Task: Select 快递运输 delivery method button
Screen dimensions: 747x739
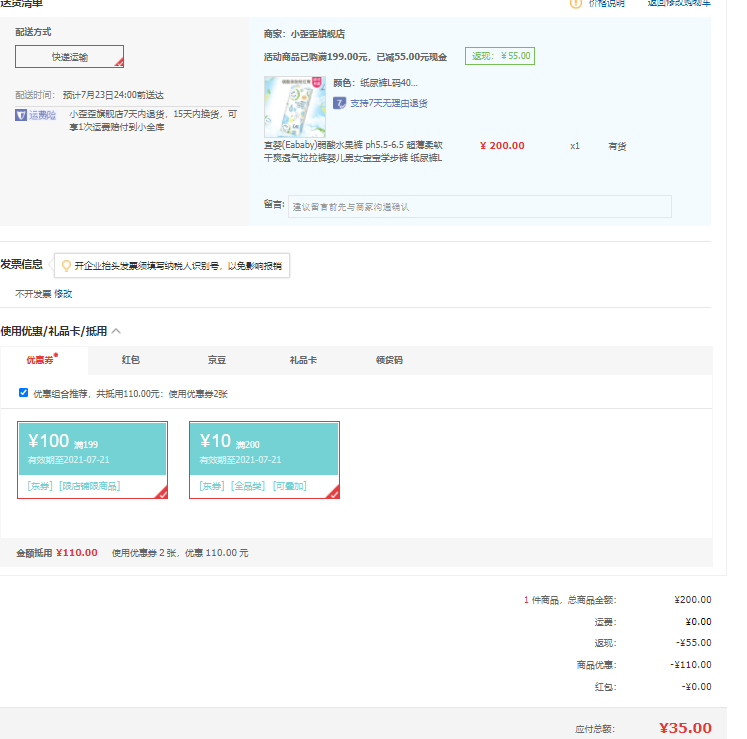Action: pyautogui.click(x=70, y=57)
